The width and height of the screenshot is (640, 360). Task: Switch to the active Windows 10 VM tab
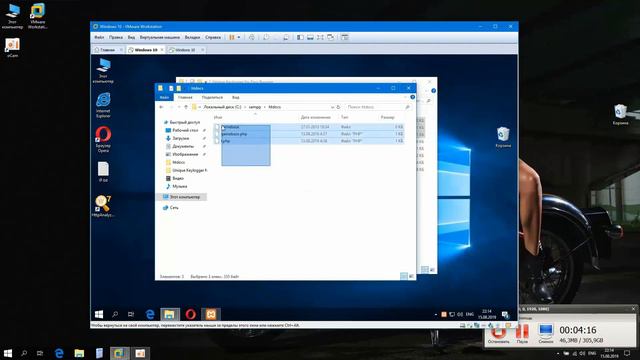tap(145, 50)
